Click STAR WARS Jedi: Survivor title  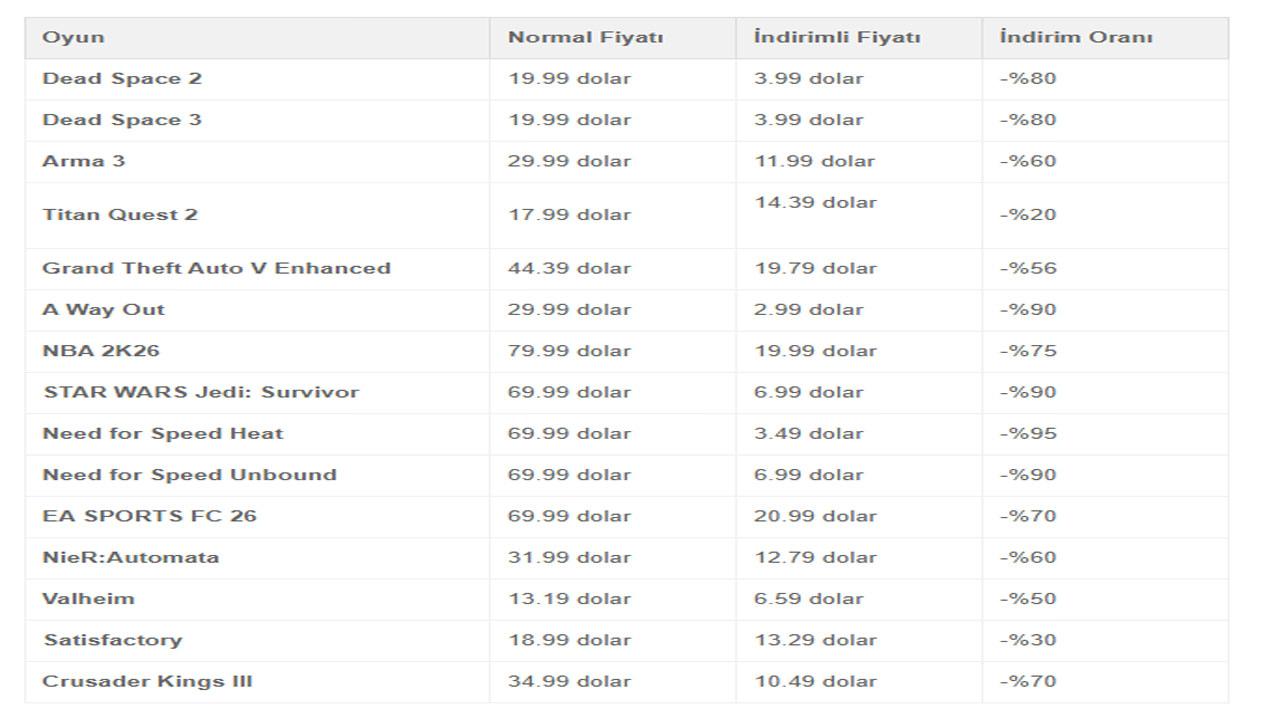point(200,393)
